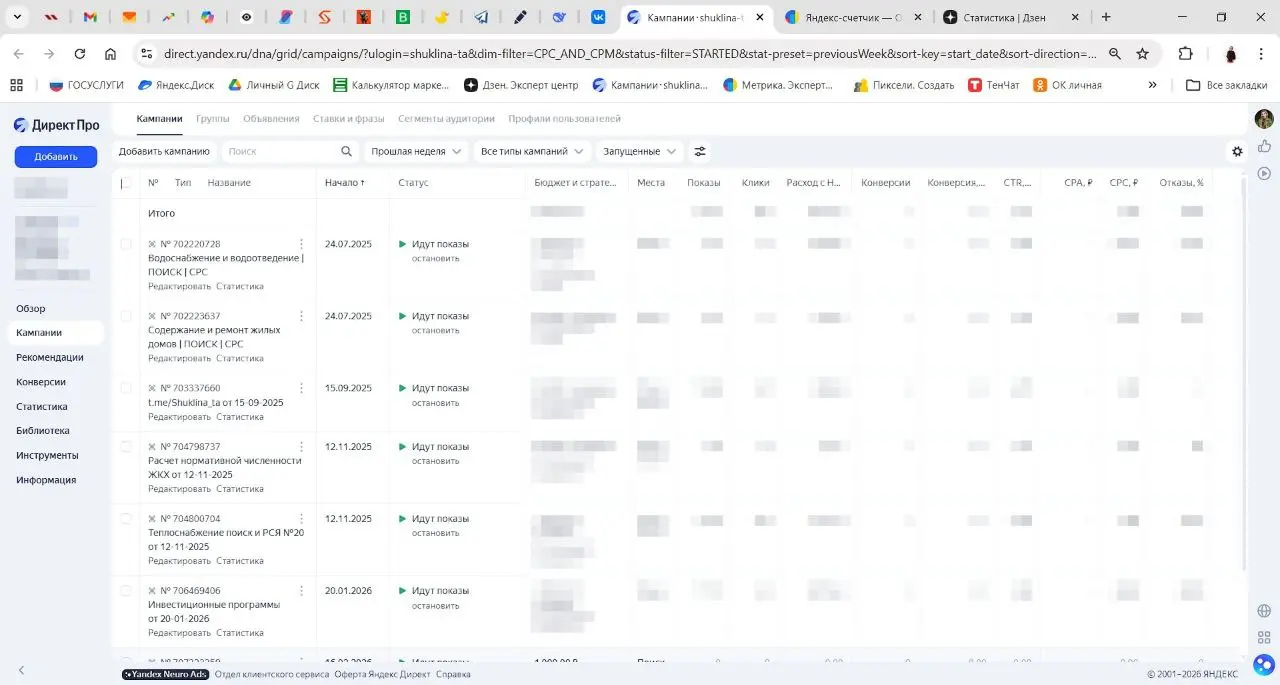
Task: Click the Директ Про logo
Action: point(56,125)
